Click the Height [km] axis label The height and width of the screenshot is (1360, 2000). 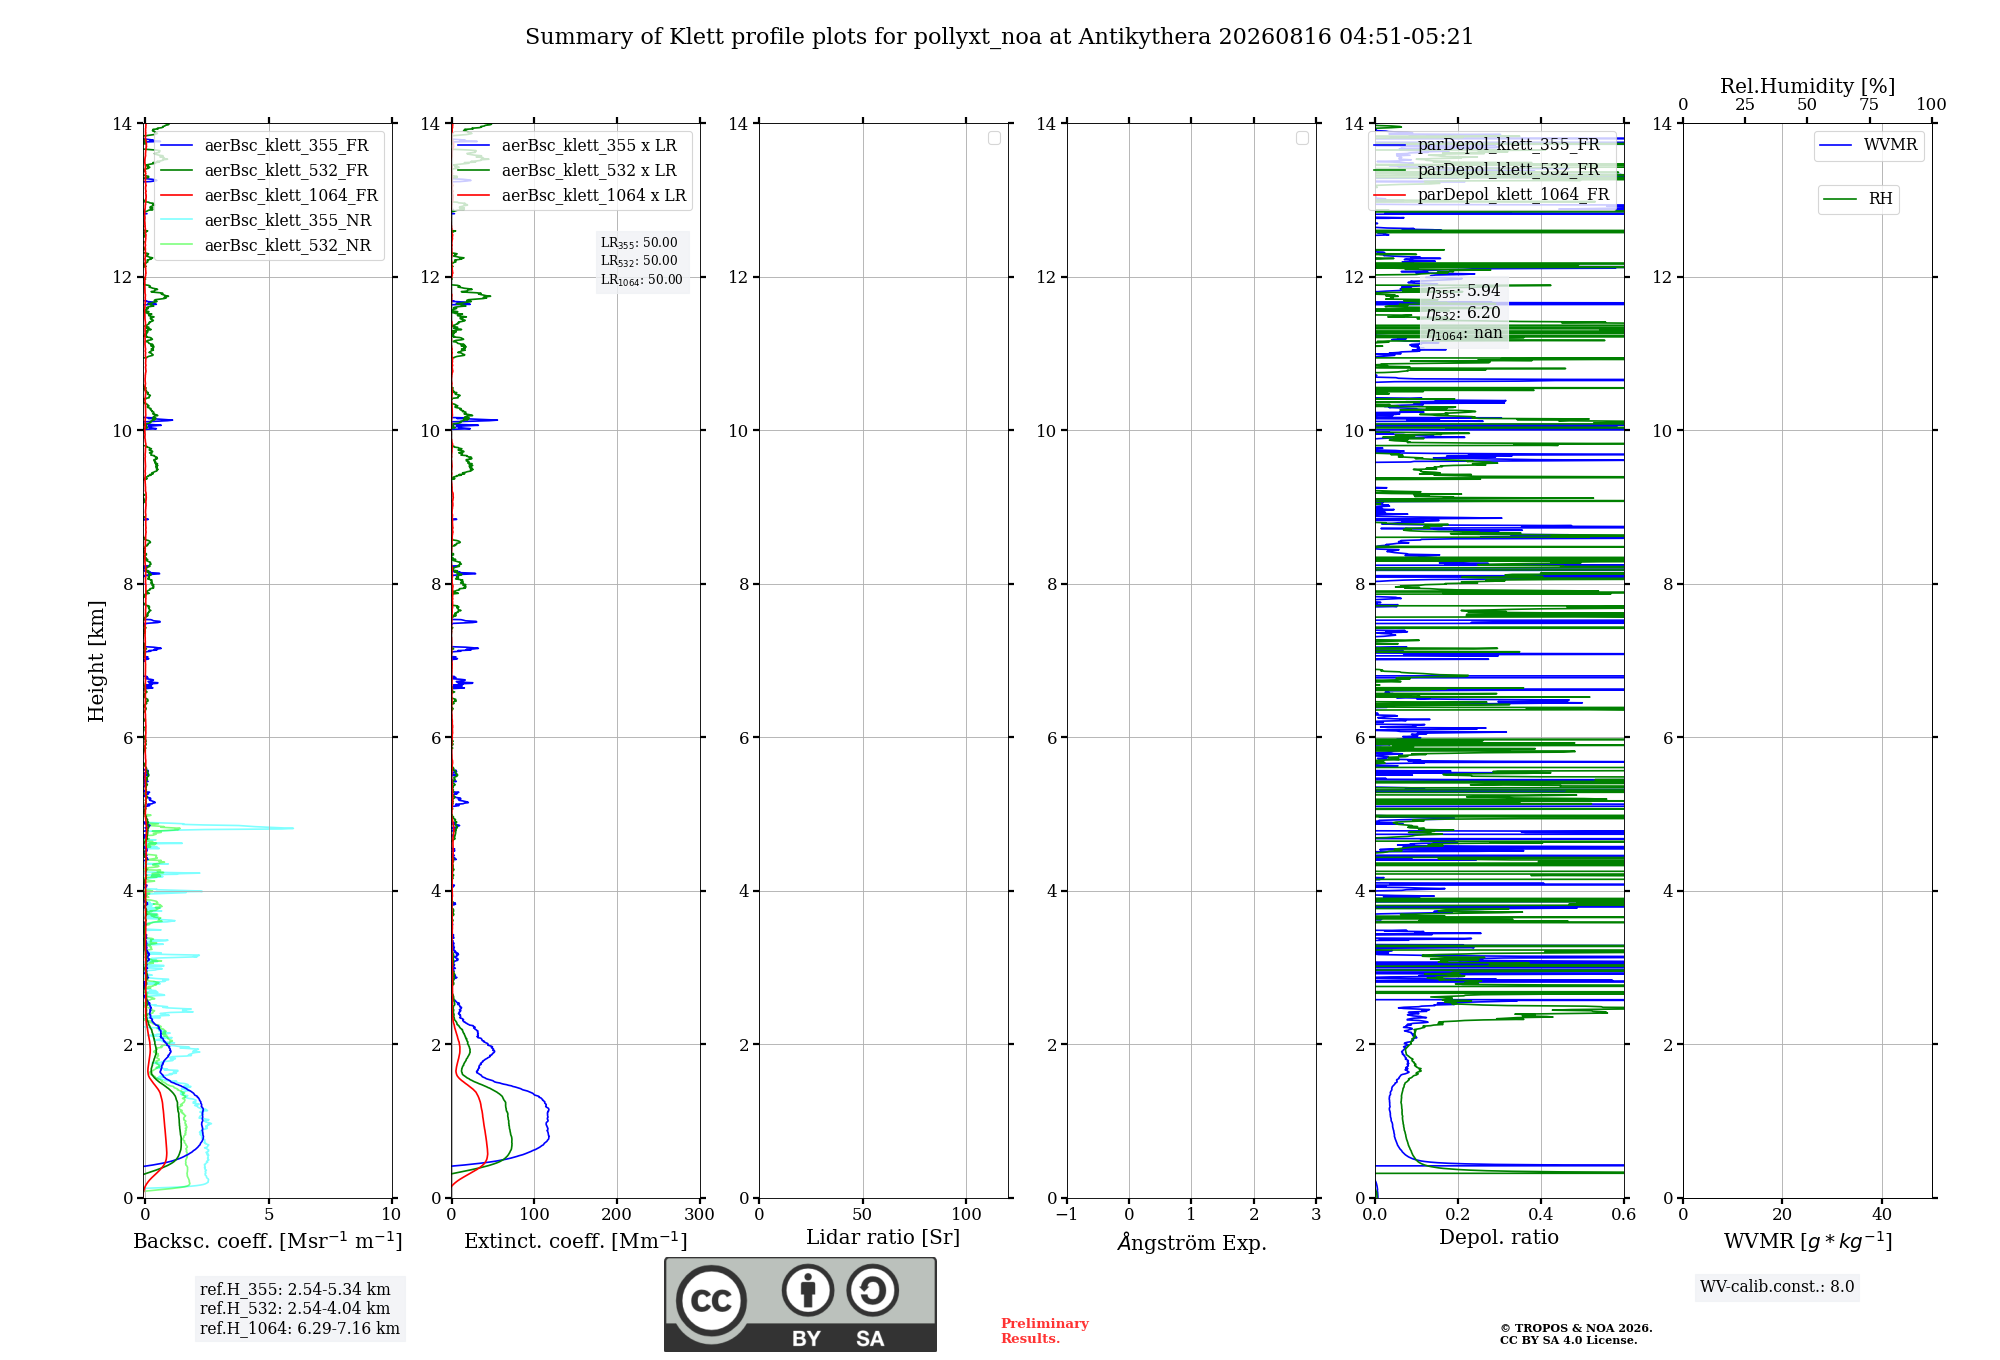click(x=96, y=661)
